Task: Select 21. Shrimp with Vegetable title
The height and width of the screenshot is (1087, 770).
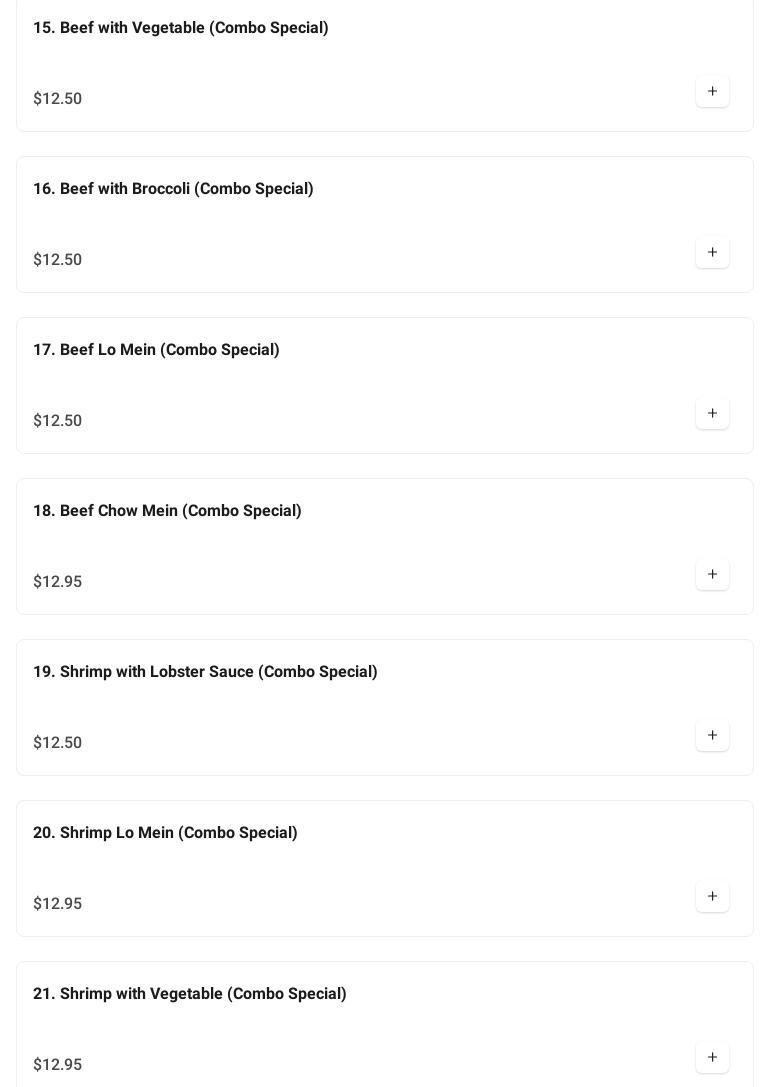Action: coord(190,994)
